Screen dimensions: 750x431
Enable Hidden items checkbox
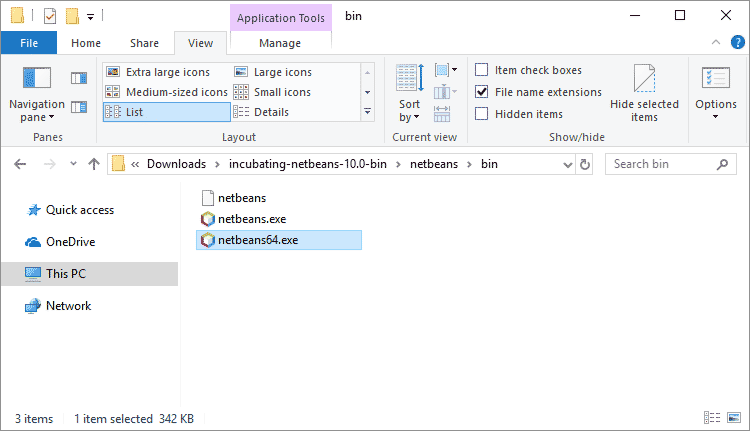click(482, 114)
